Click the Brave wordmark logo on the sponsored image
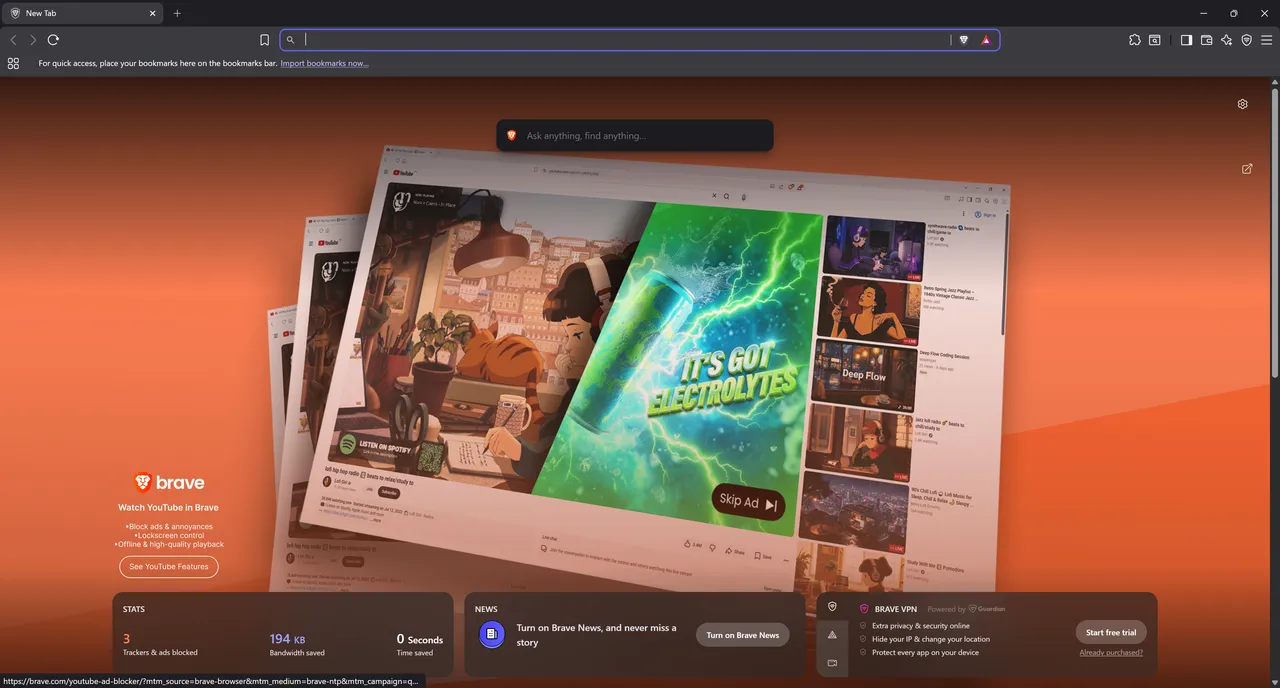The height and width of the screenshot is (688, 1280). click(x=169, y=483)
